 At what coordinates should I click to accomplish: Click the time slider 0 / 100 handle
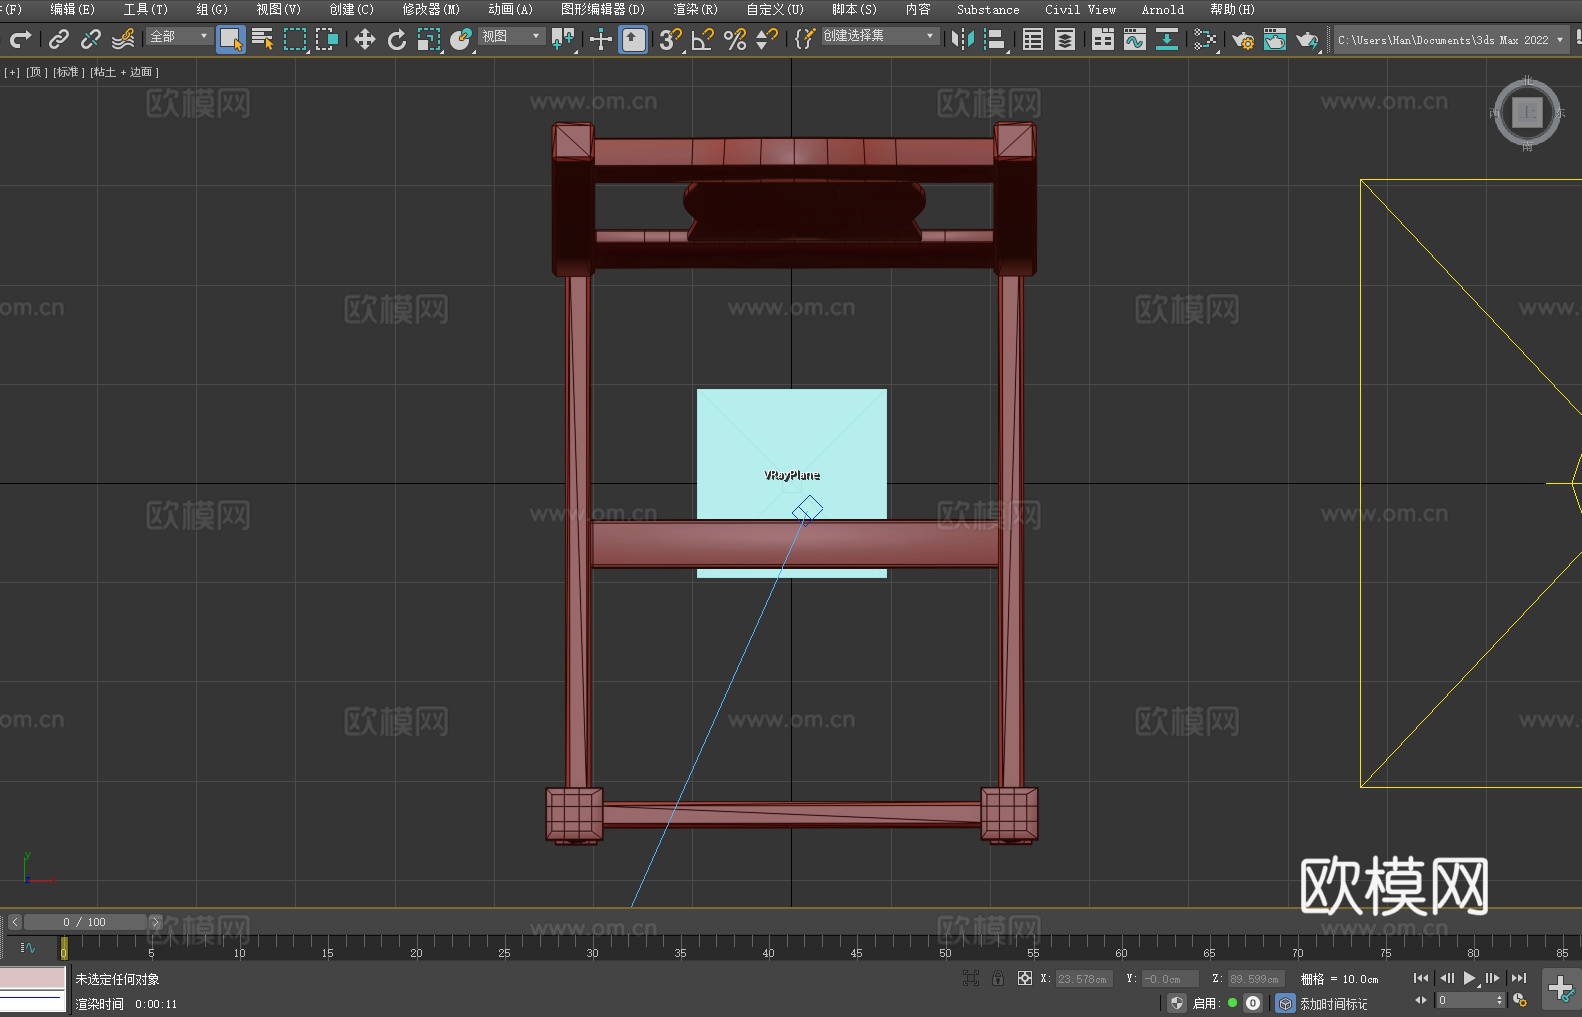coord(85,922)
